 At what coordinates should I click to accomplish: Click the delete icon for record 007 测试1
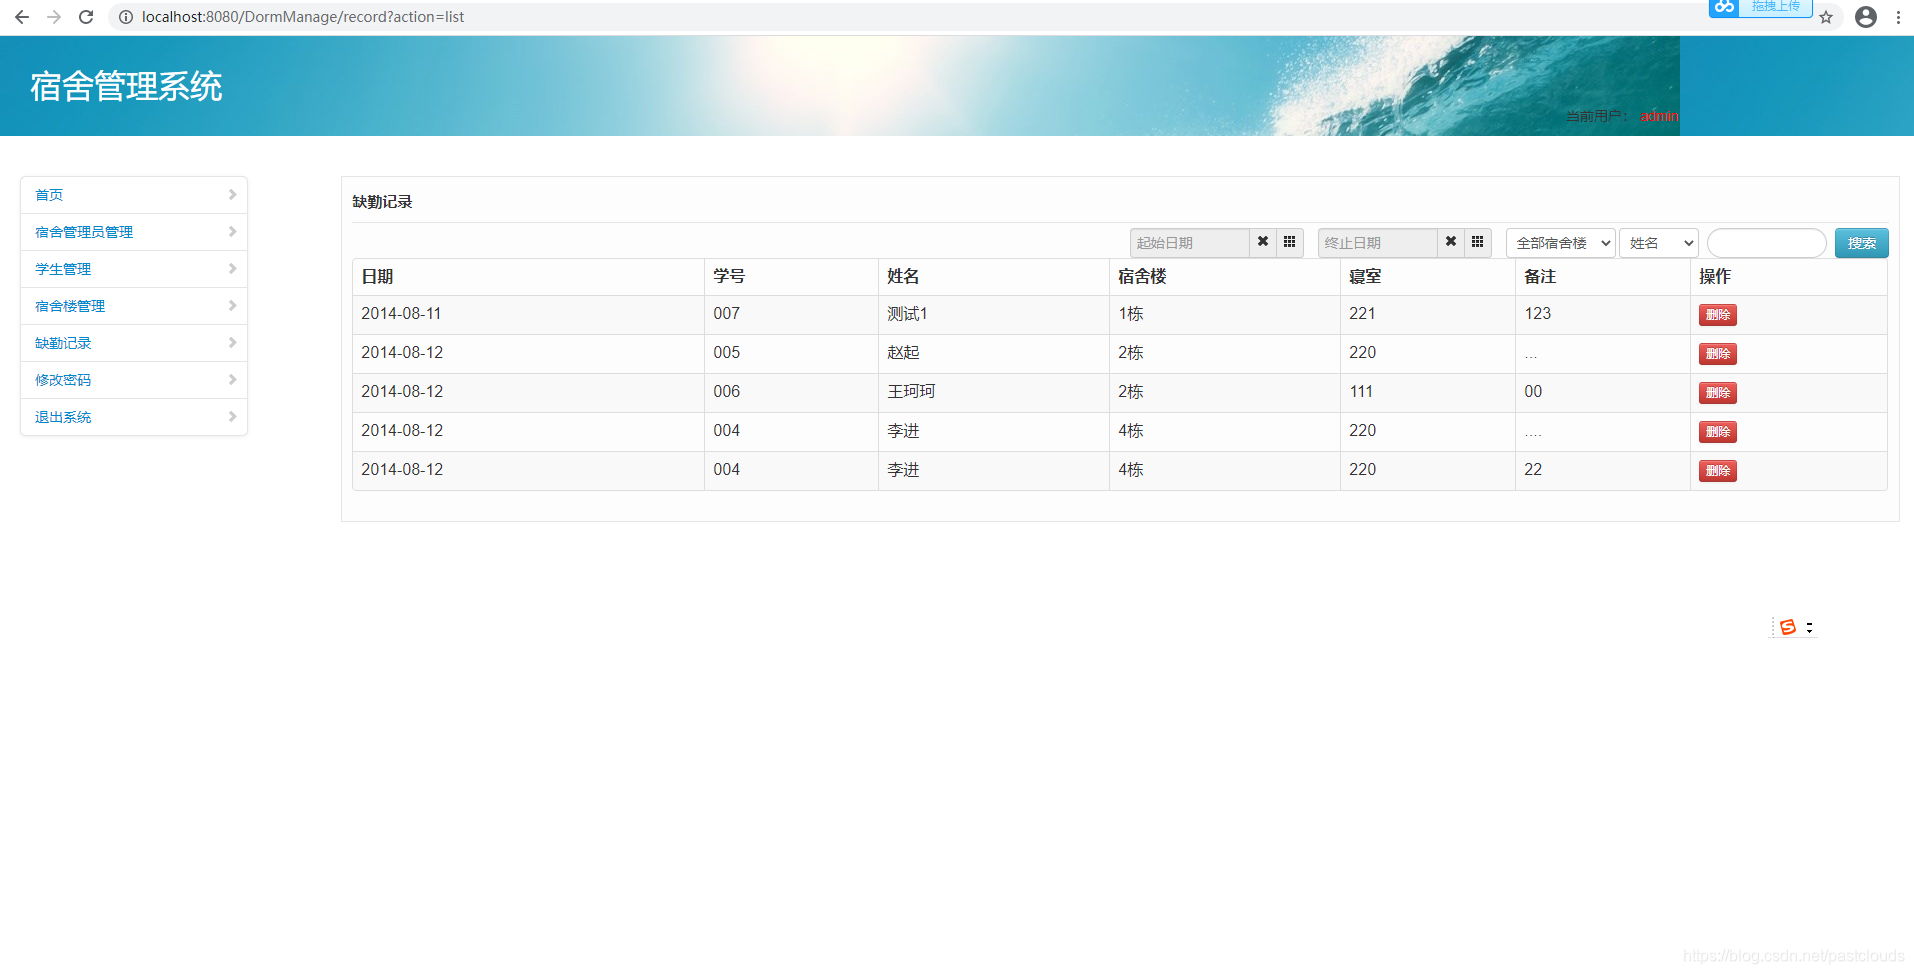1717,314
